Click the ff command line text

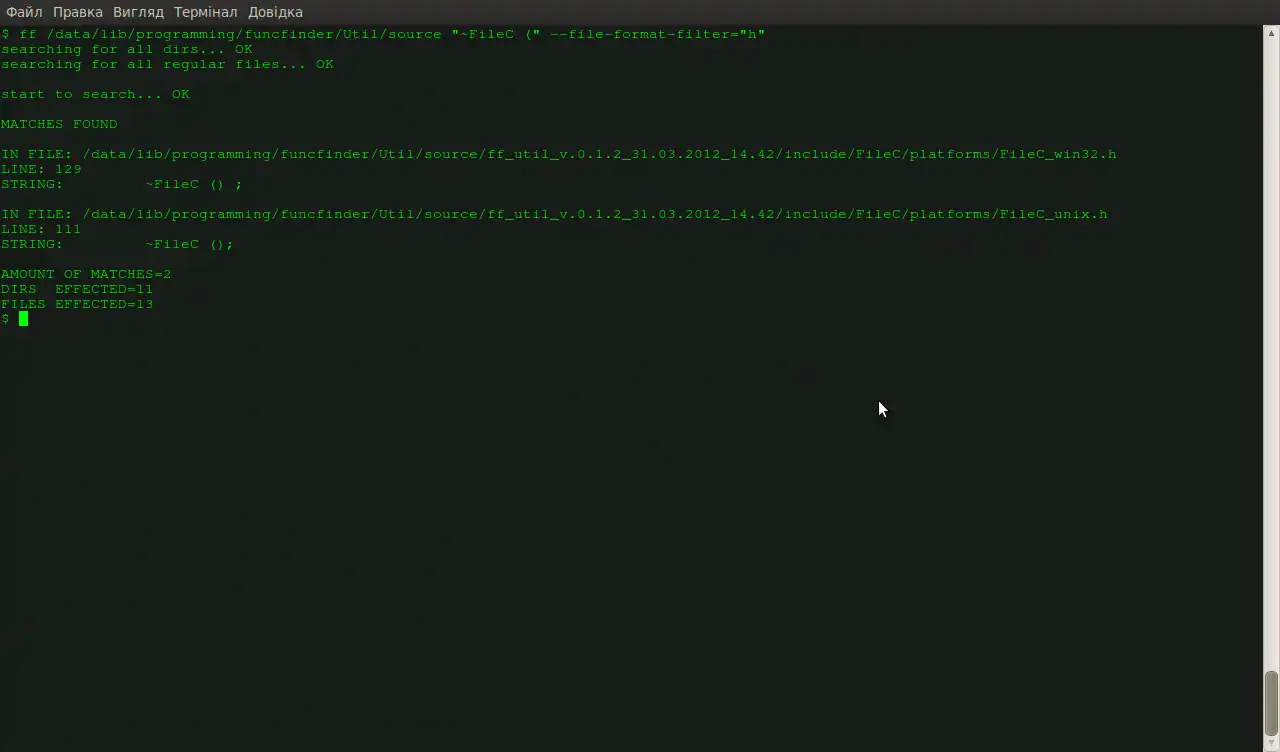point(383,34)
